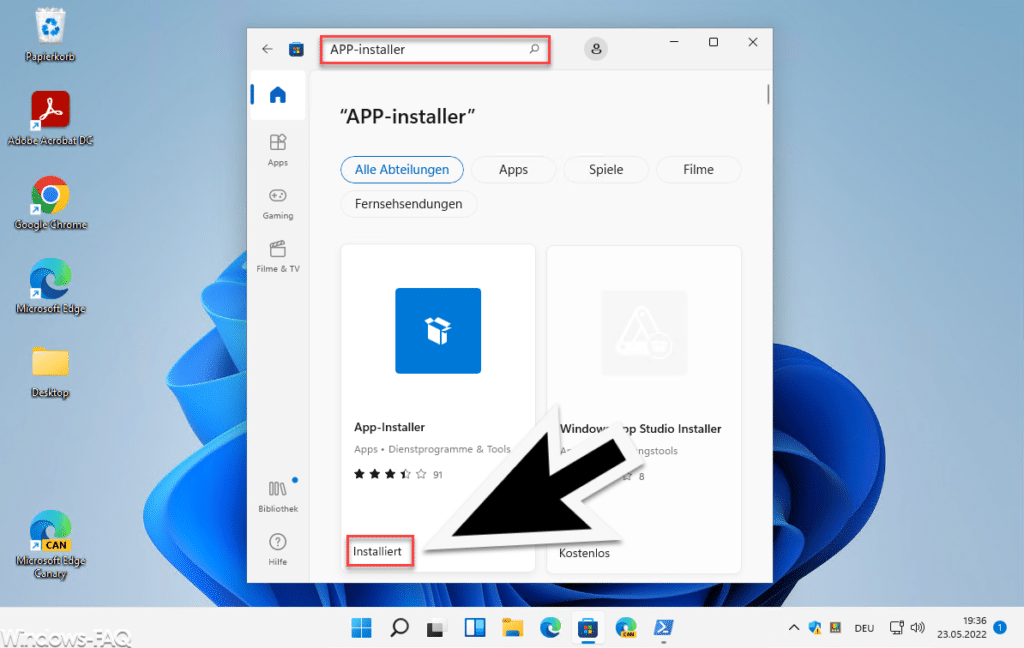This screenshot has width=1024, height=648.
Task: Open Task View in taskbar
Action: (436, 628)
